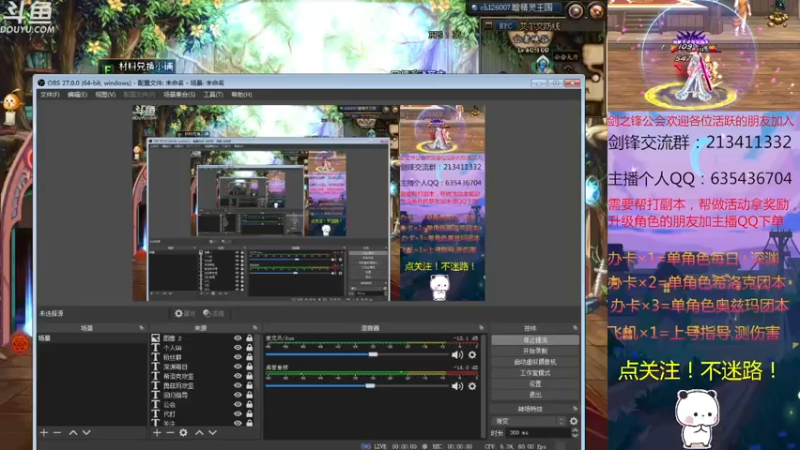
Task: Open 麦克风/Aux audio settings gear
Action: [472, 355]
